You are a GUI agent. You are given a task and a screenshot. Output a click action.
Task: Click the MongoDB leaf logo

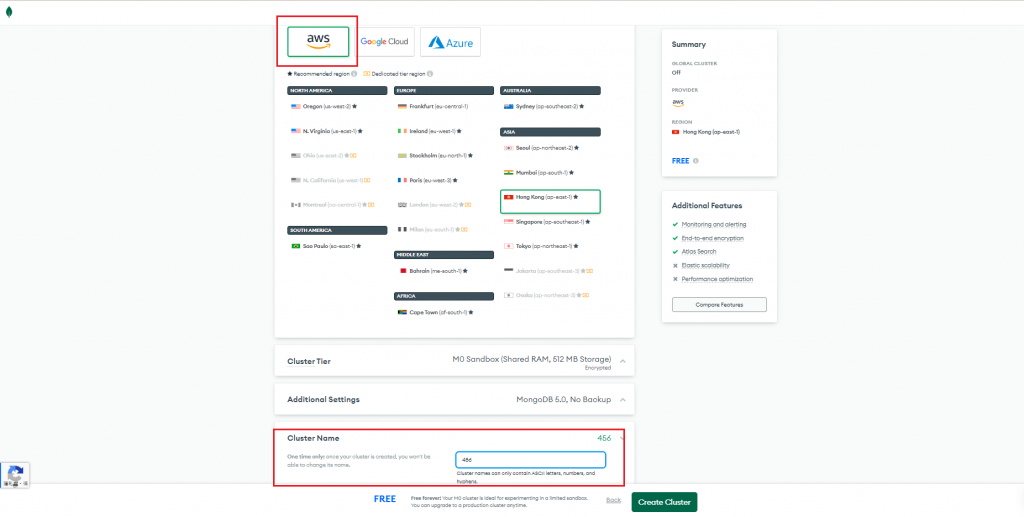[9, 12]
